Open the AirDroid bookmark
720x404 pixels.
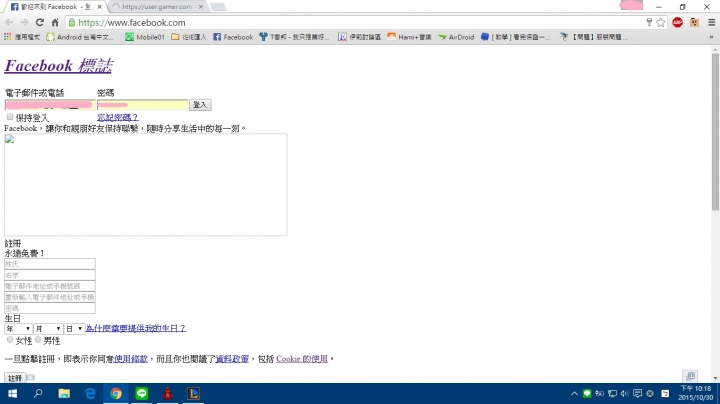click(456, 37)
